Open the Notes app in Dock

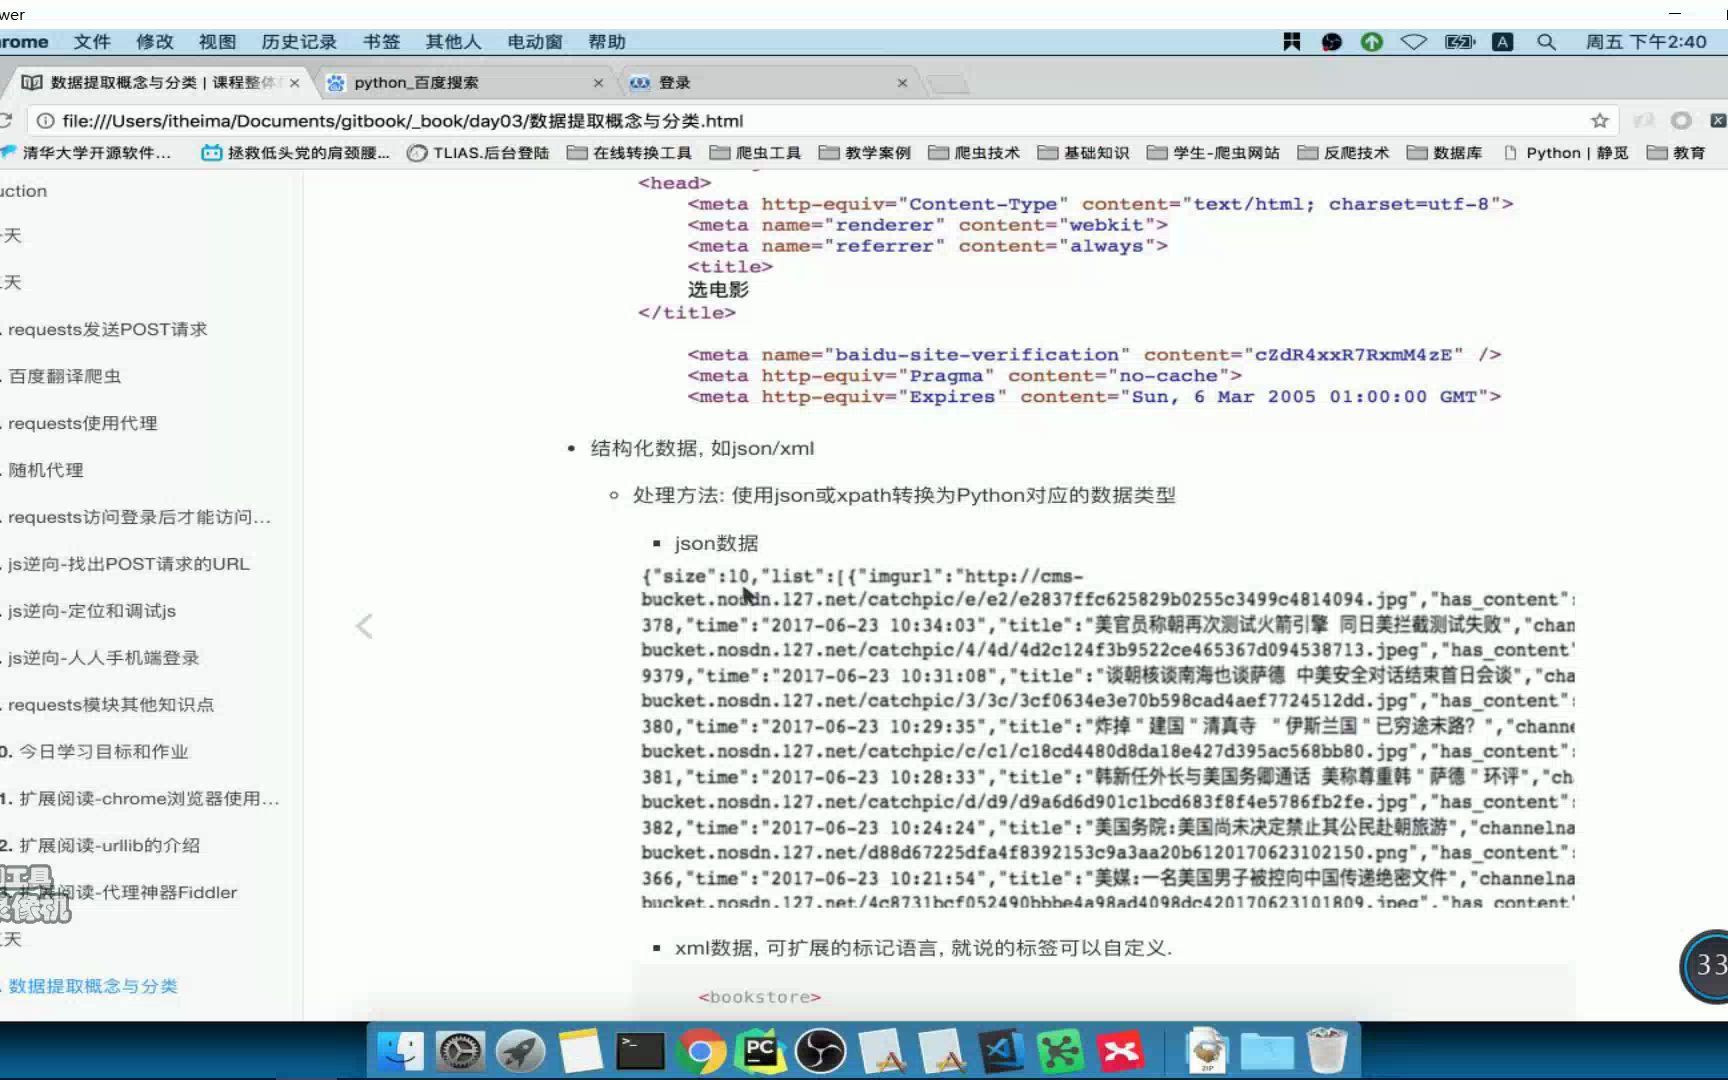[x=581, y=1051]
